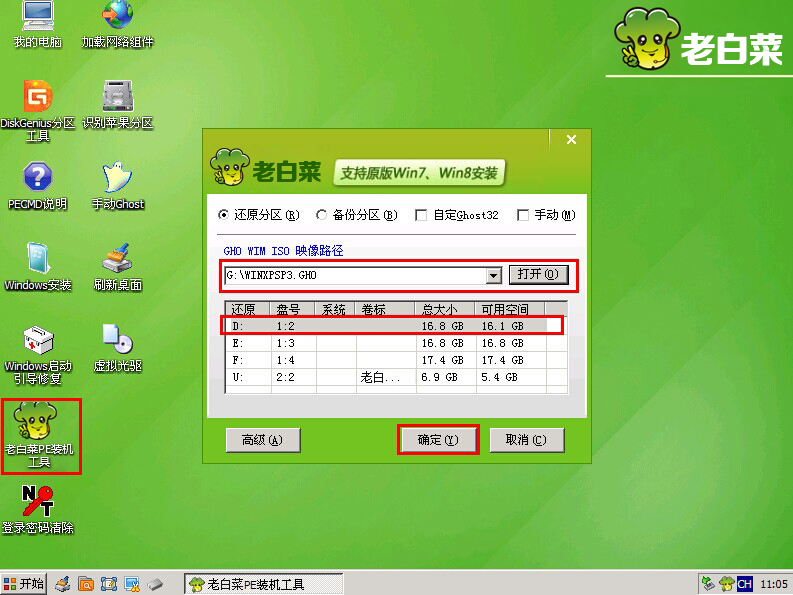
Task: Click the 打开(O) button
Action: click(538, 275)
